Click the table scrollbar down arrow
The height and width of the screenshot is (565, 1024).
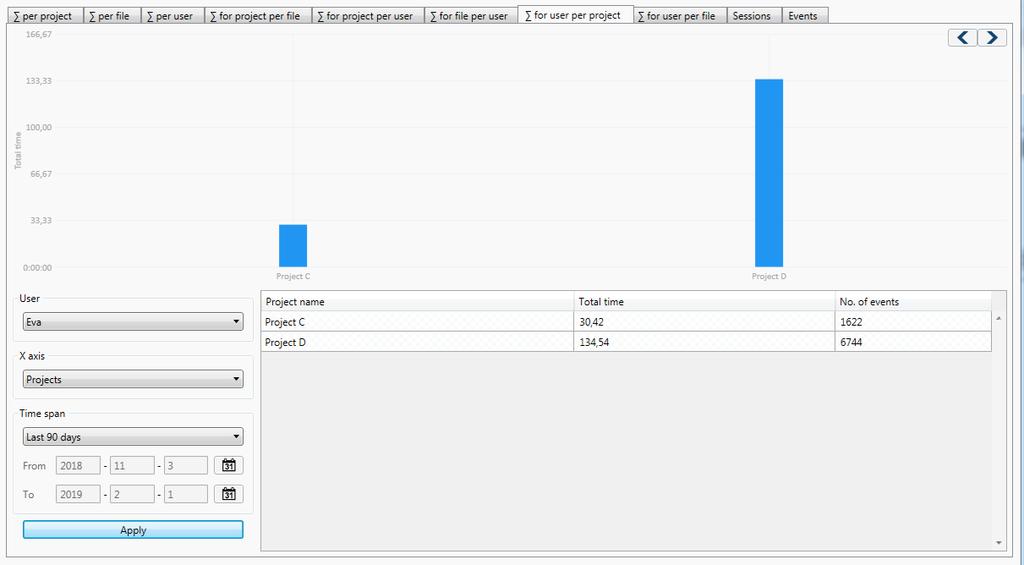click(x=999, y=543)
